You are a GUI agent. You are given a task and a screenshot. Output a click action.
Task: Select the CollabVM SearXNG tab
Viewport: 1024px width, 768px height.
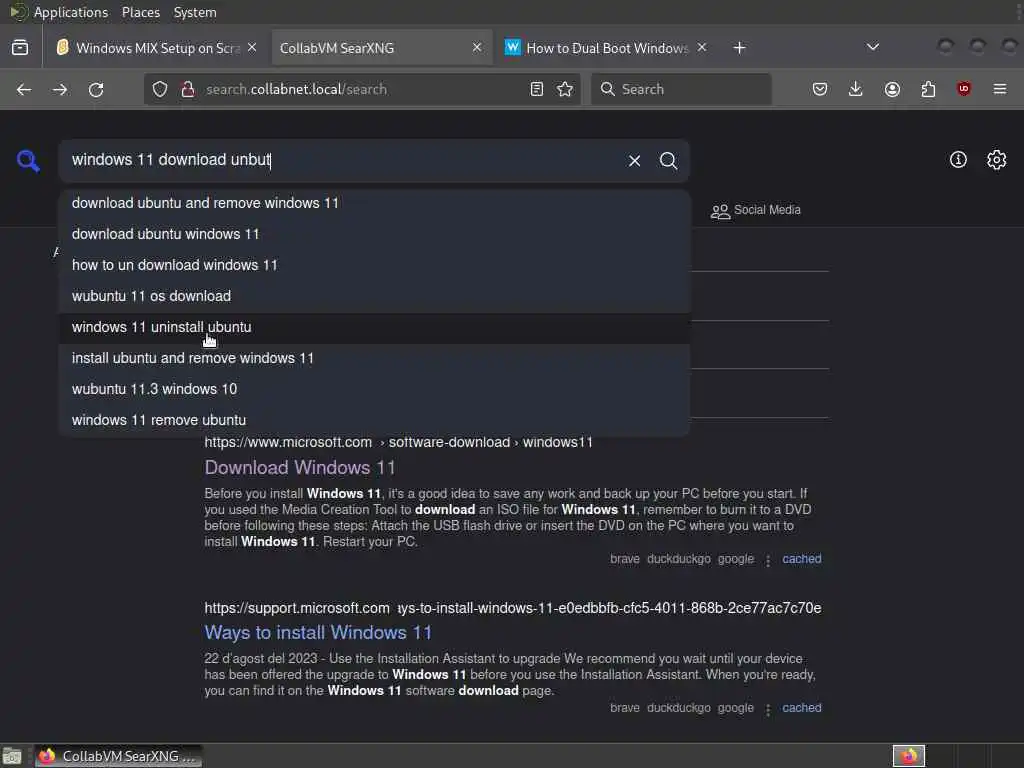381,48
